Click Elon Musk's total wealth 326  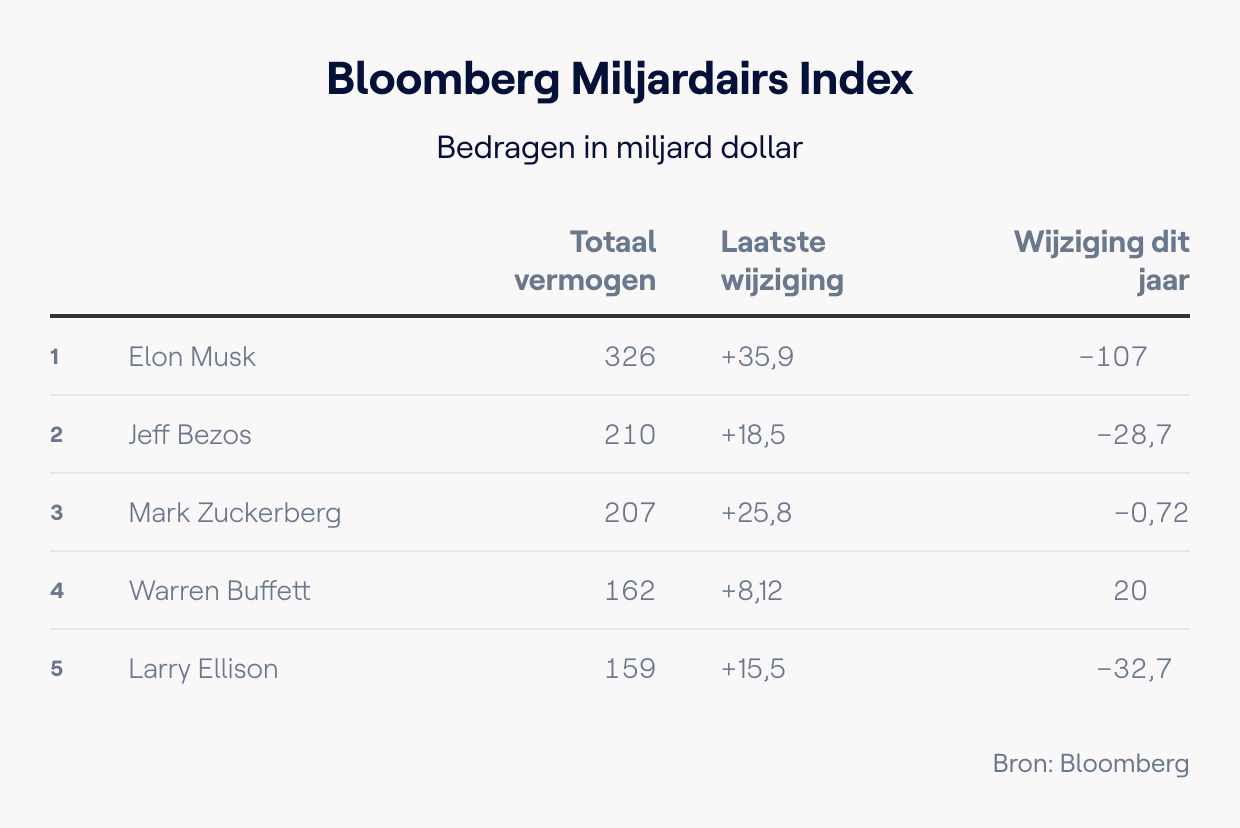pos(630,356)
